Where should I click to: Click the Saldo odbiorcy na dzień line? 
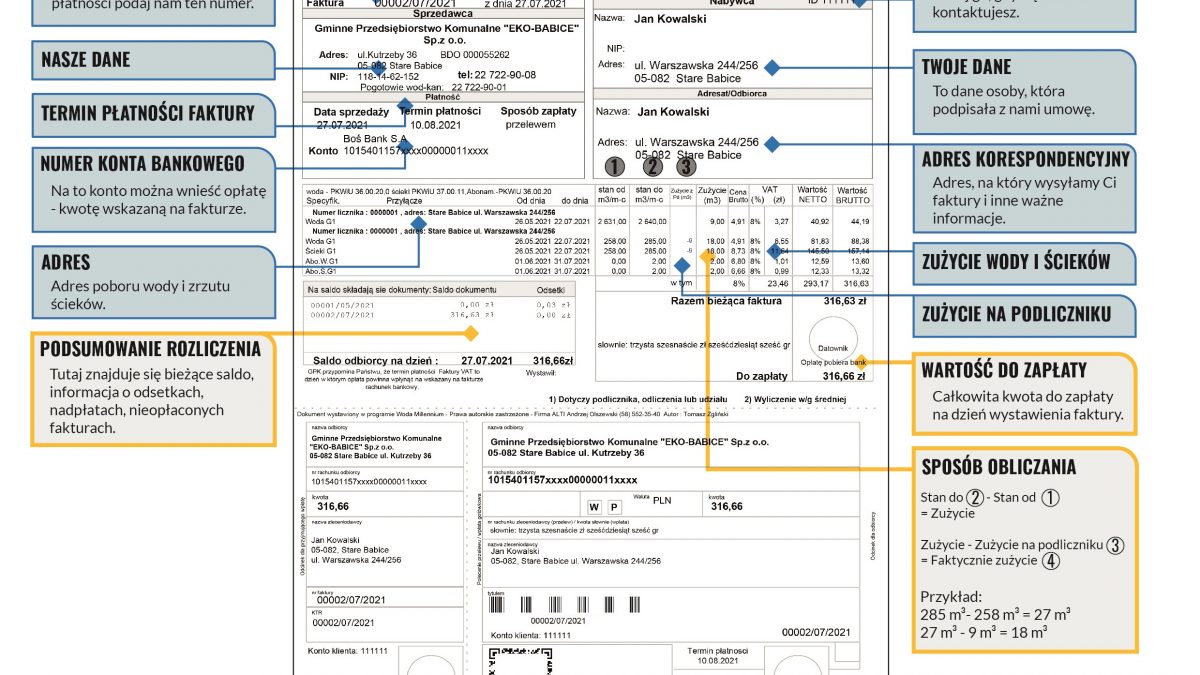click(443, 360)
